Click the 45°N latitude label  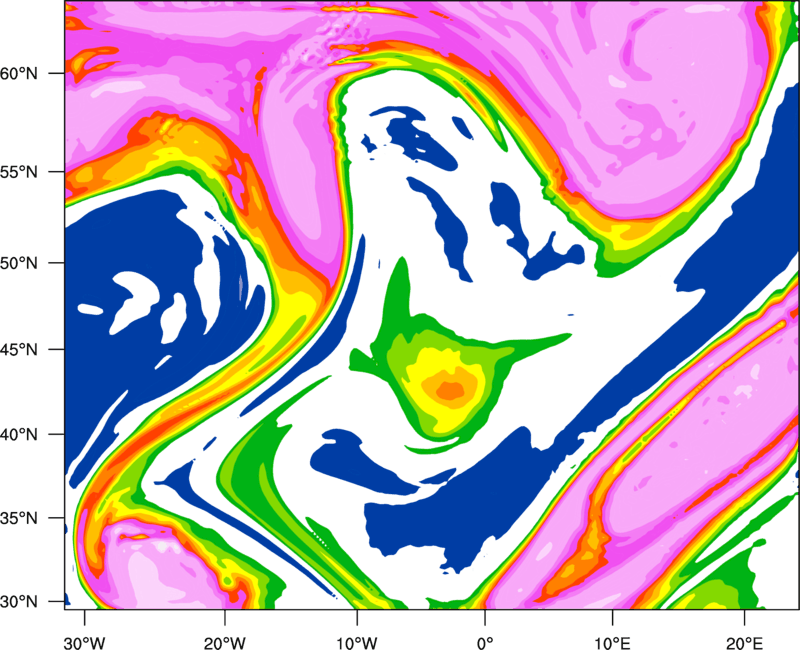click(x=19, y=349)
